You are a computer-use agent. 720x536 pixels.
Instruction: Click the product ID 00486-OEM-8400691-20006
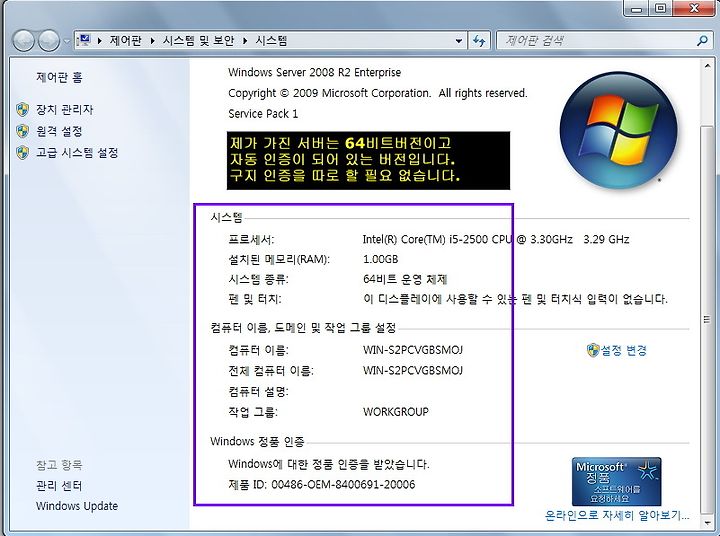pyautogui.click(x=343, y=484)
